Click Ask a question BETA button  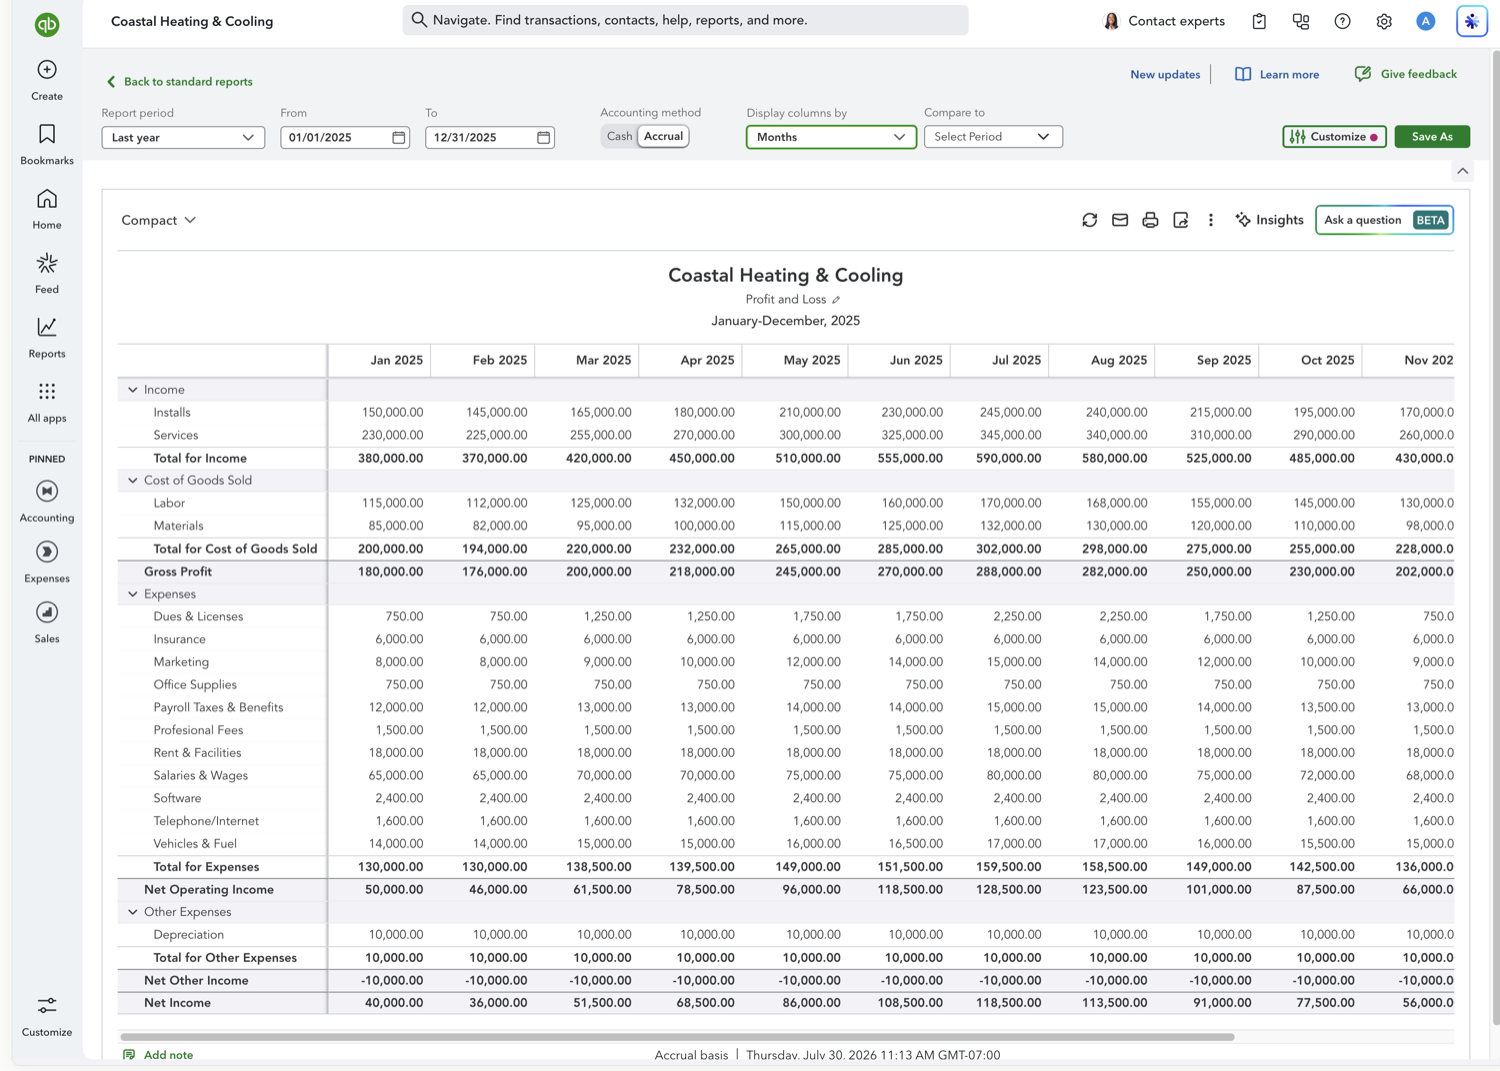(1384, 220)
